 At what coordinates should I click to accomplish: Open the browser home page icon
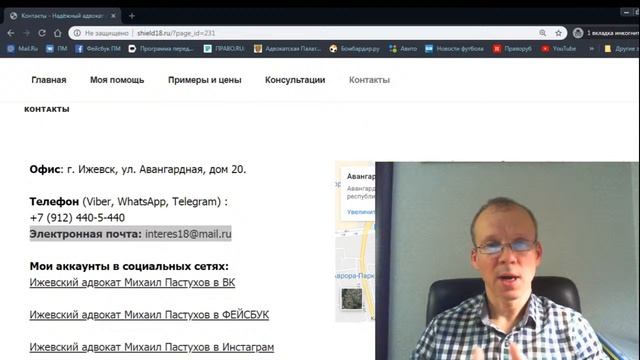point(58,33)
